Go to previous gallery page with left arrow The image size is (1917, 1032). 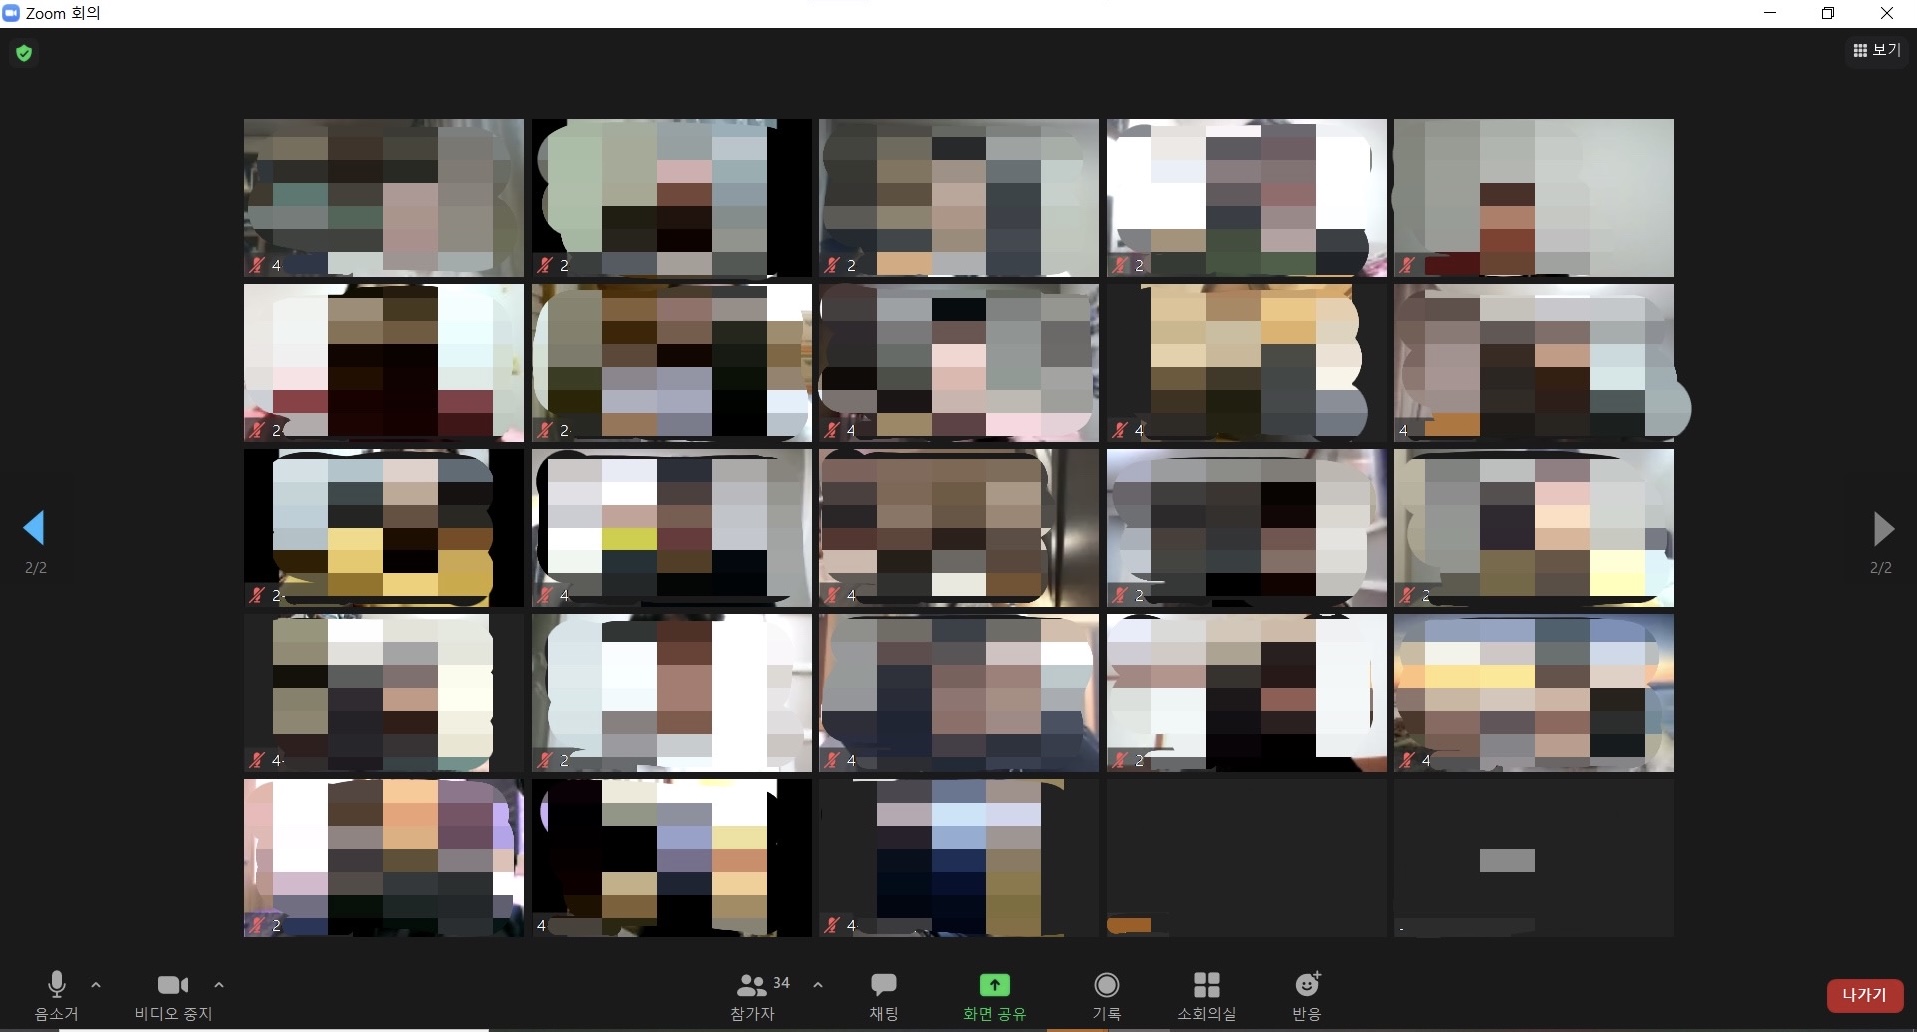coord(35,528)
